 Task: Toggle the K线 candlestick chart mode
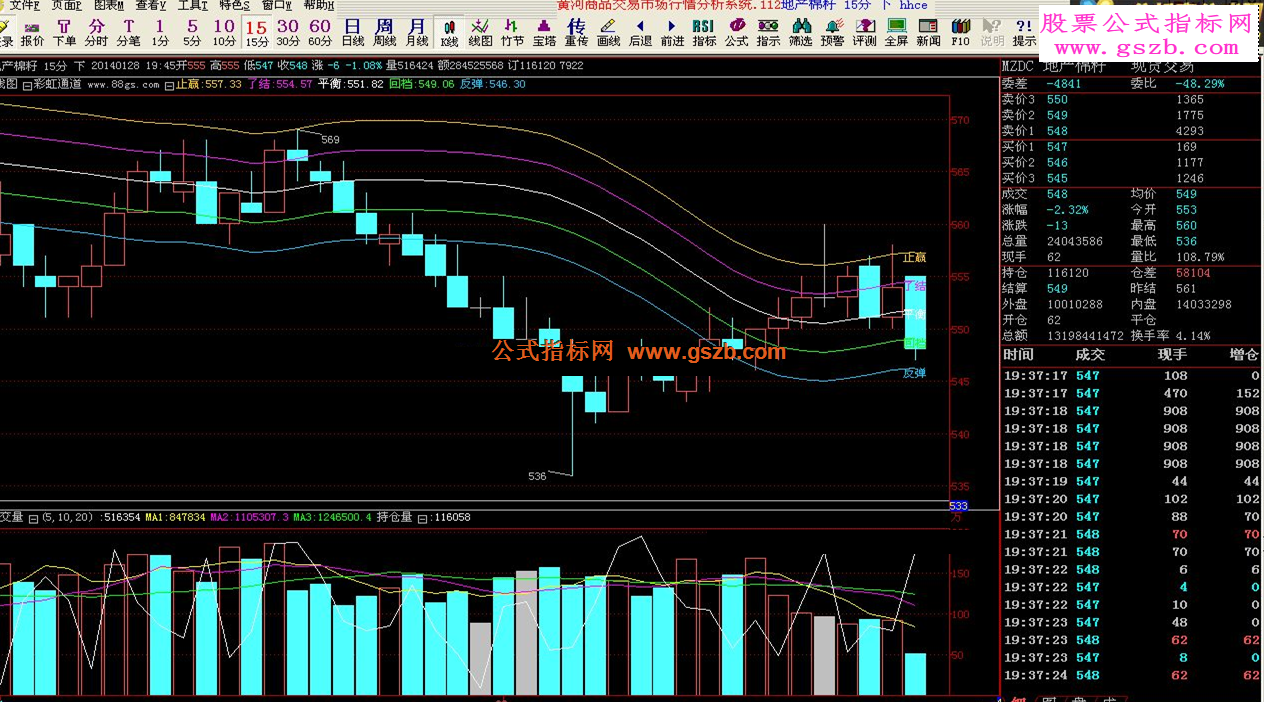pos(449,31)
